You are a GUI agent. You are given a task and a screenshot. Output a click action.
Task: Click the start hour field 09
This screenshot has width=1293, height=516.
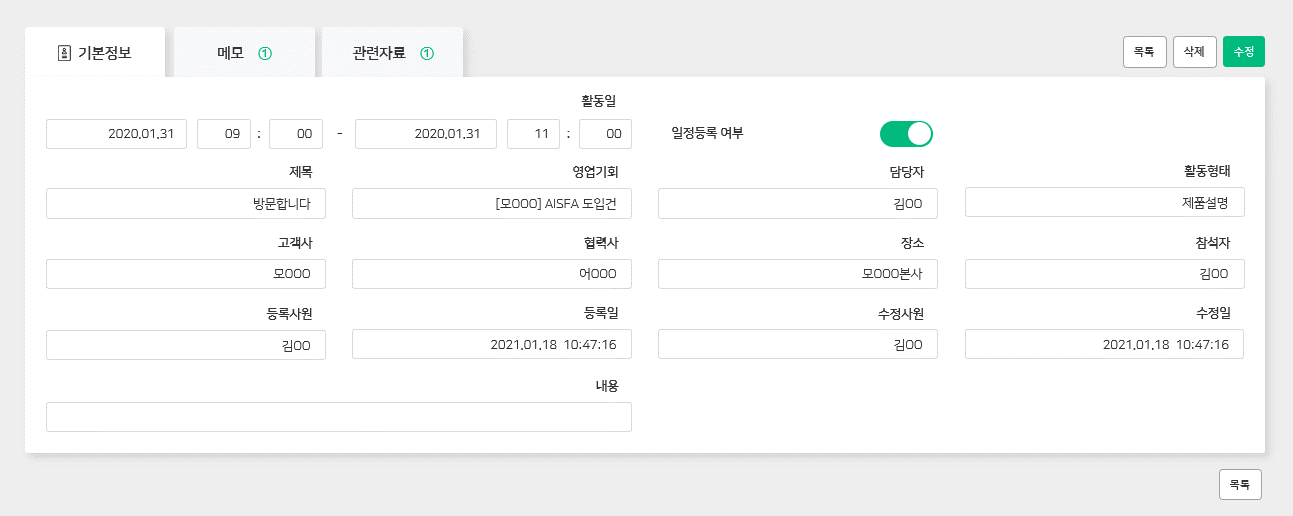[x=224, y=134]
